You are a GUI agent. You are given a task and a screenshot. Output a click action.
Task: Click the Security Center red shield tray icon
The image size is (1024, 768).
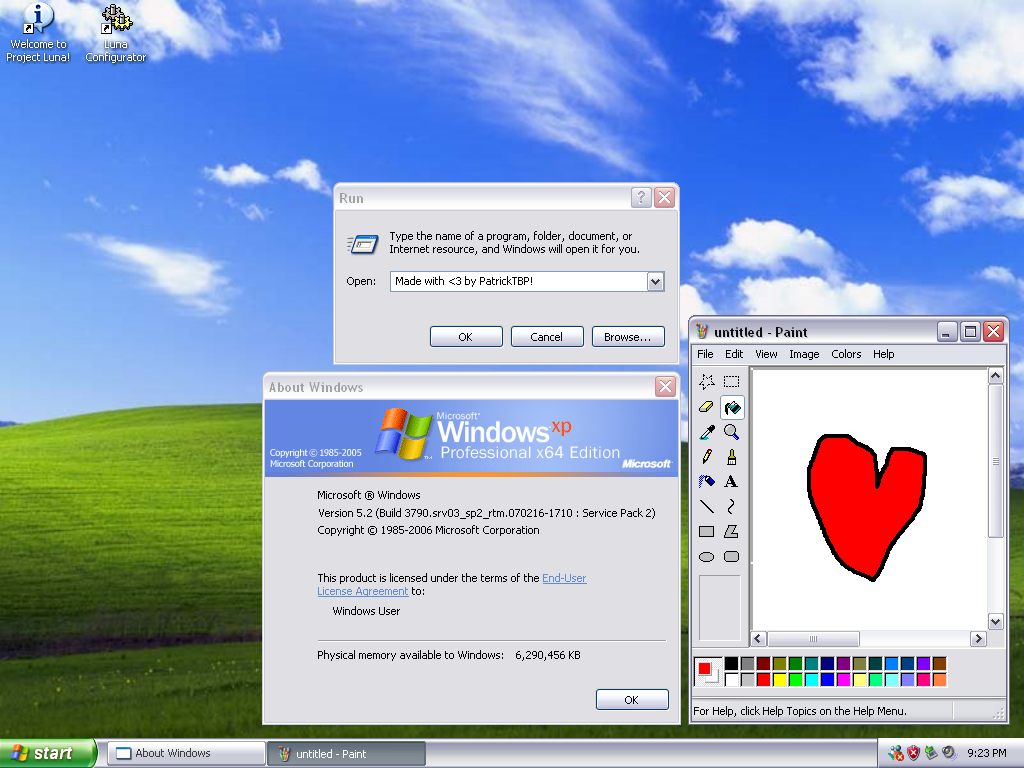pyautogui.click(x=913, y=753)
